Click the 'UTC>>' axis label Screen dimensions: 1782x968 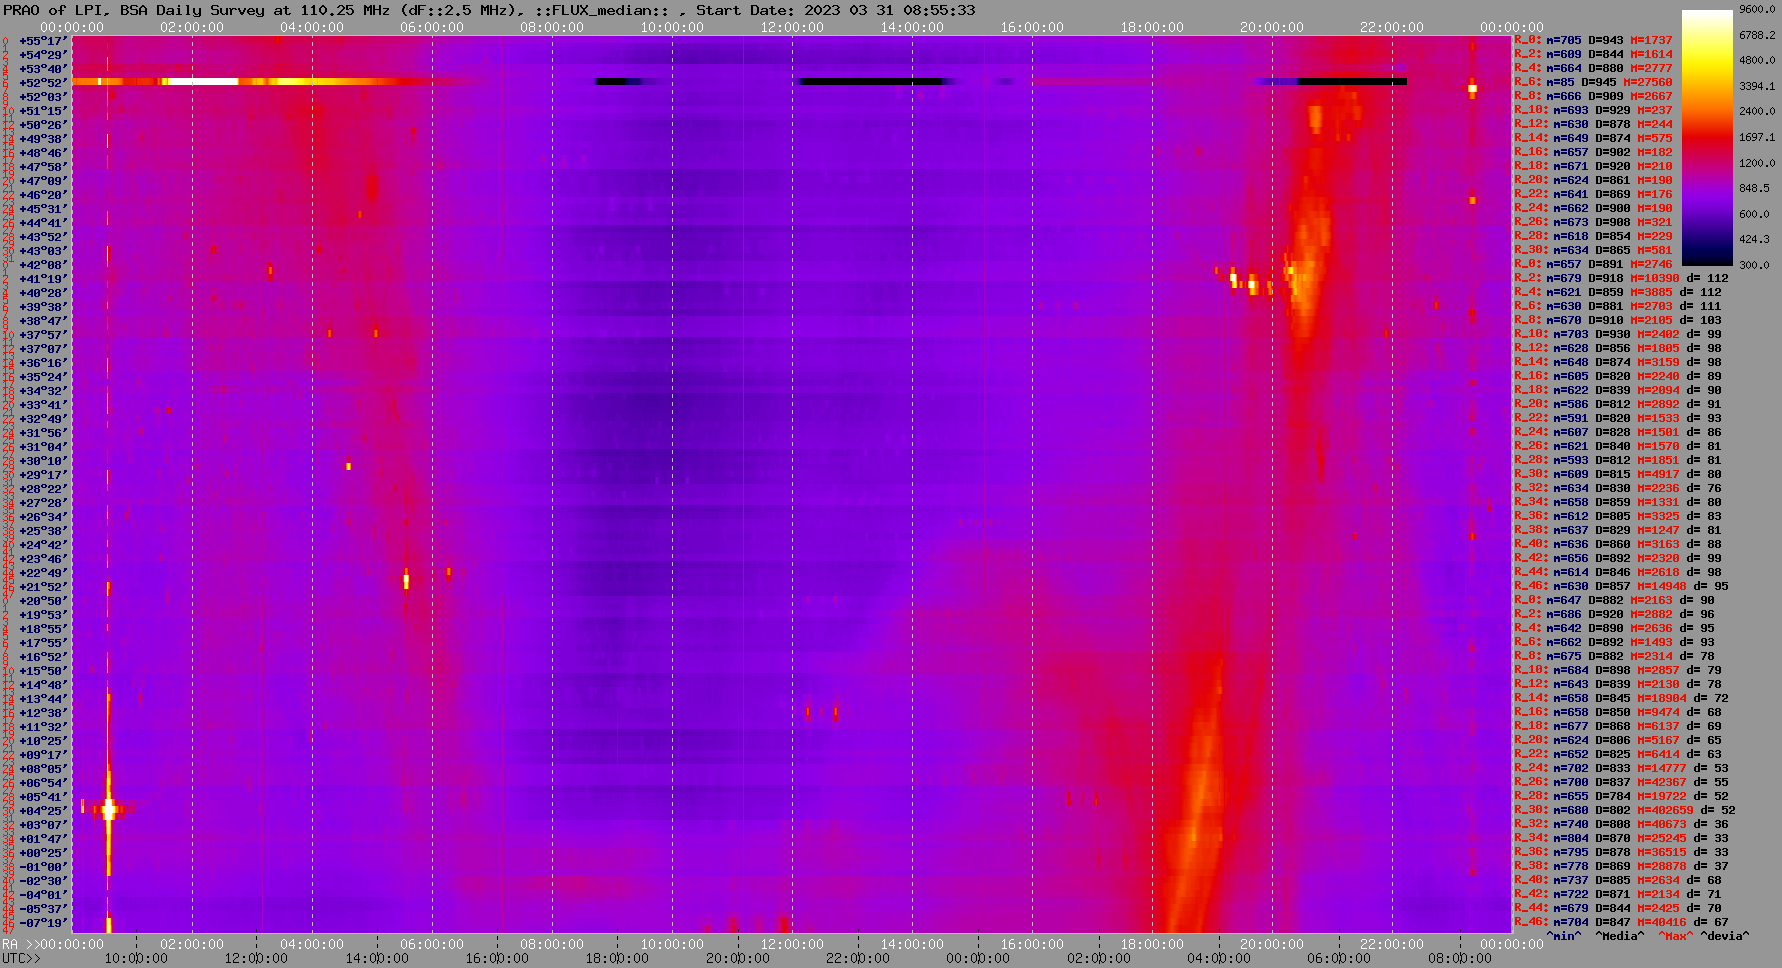[22, 958]
